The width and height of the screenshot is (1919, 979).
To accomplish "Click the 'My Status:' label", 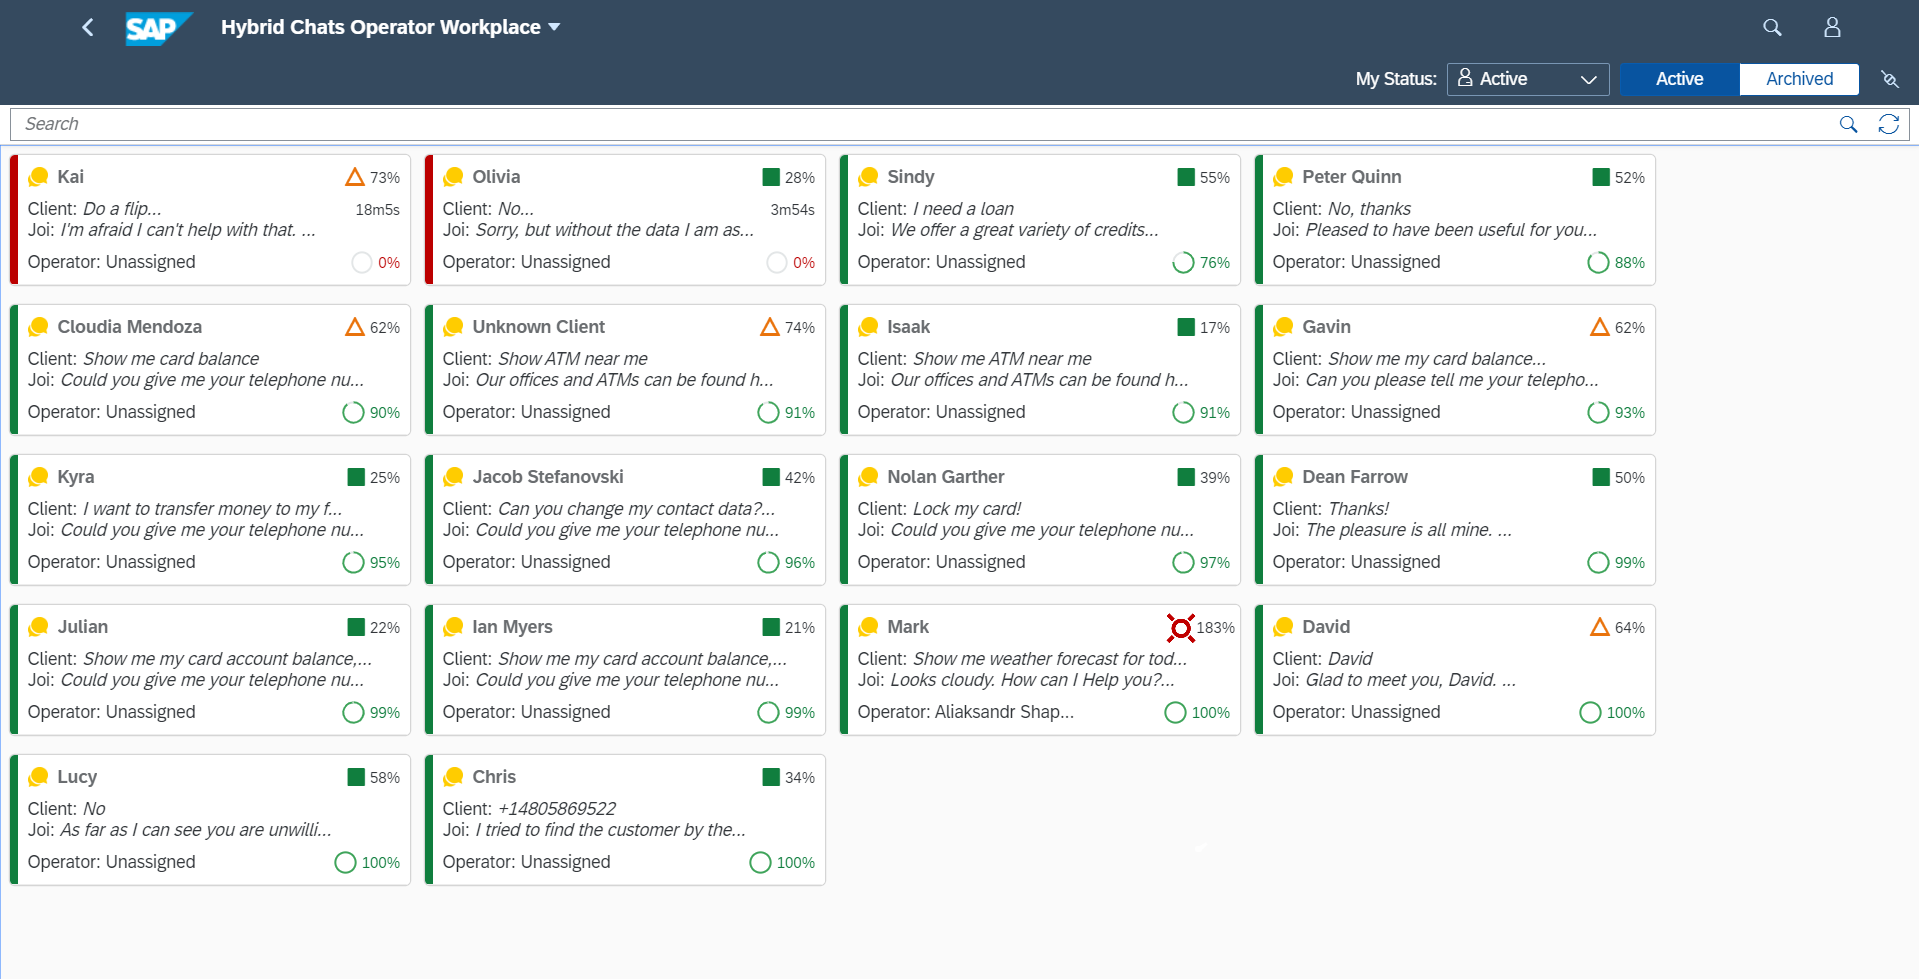I will (x=1396, y=79).
